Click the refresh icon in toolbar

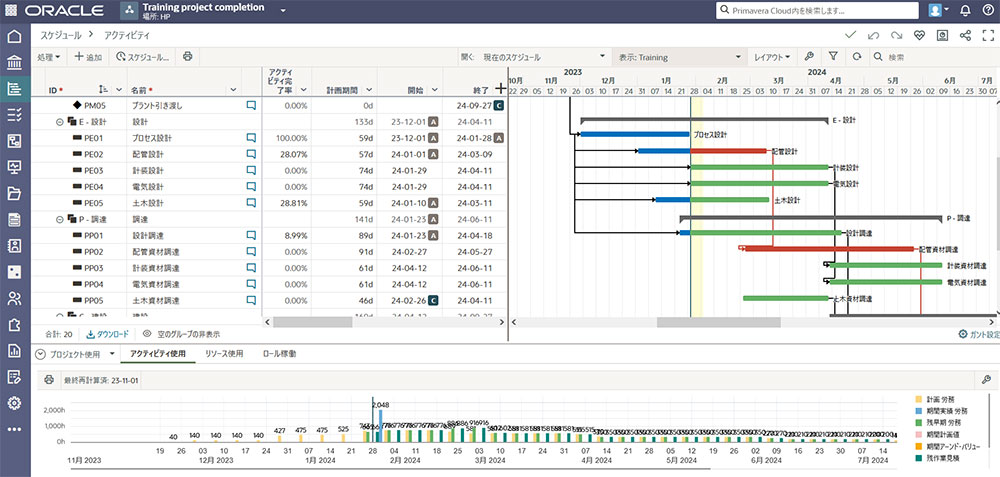click(x=856, y=57)
